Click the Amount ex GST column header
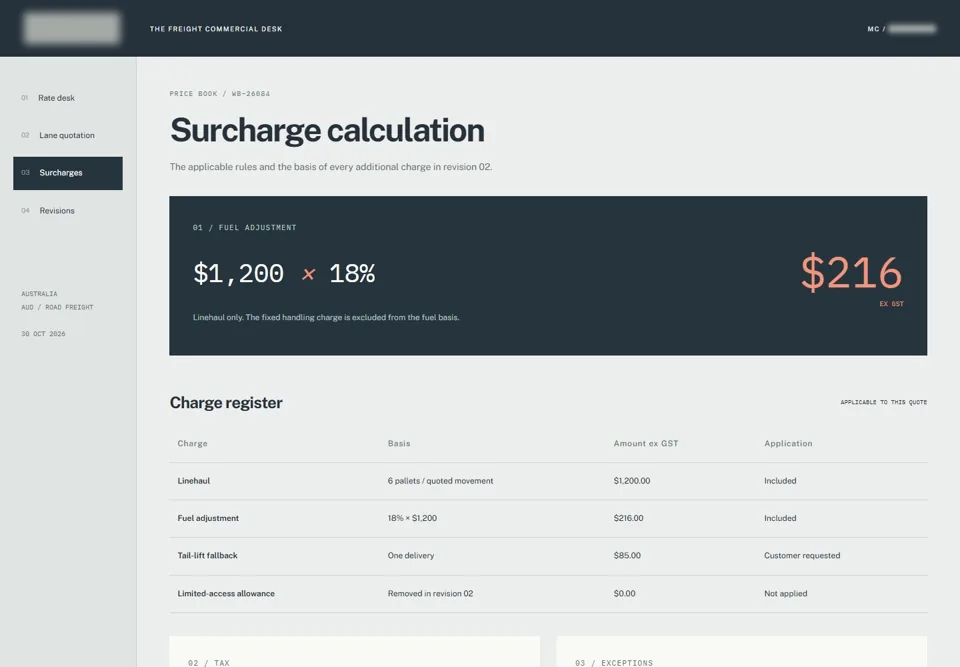Screen dimensions: 960x667 646,443
